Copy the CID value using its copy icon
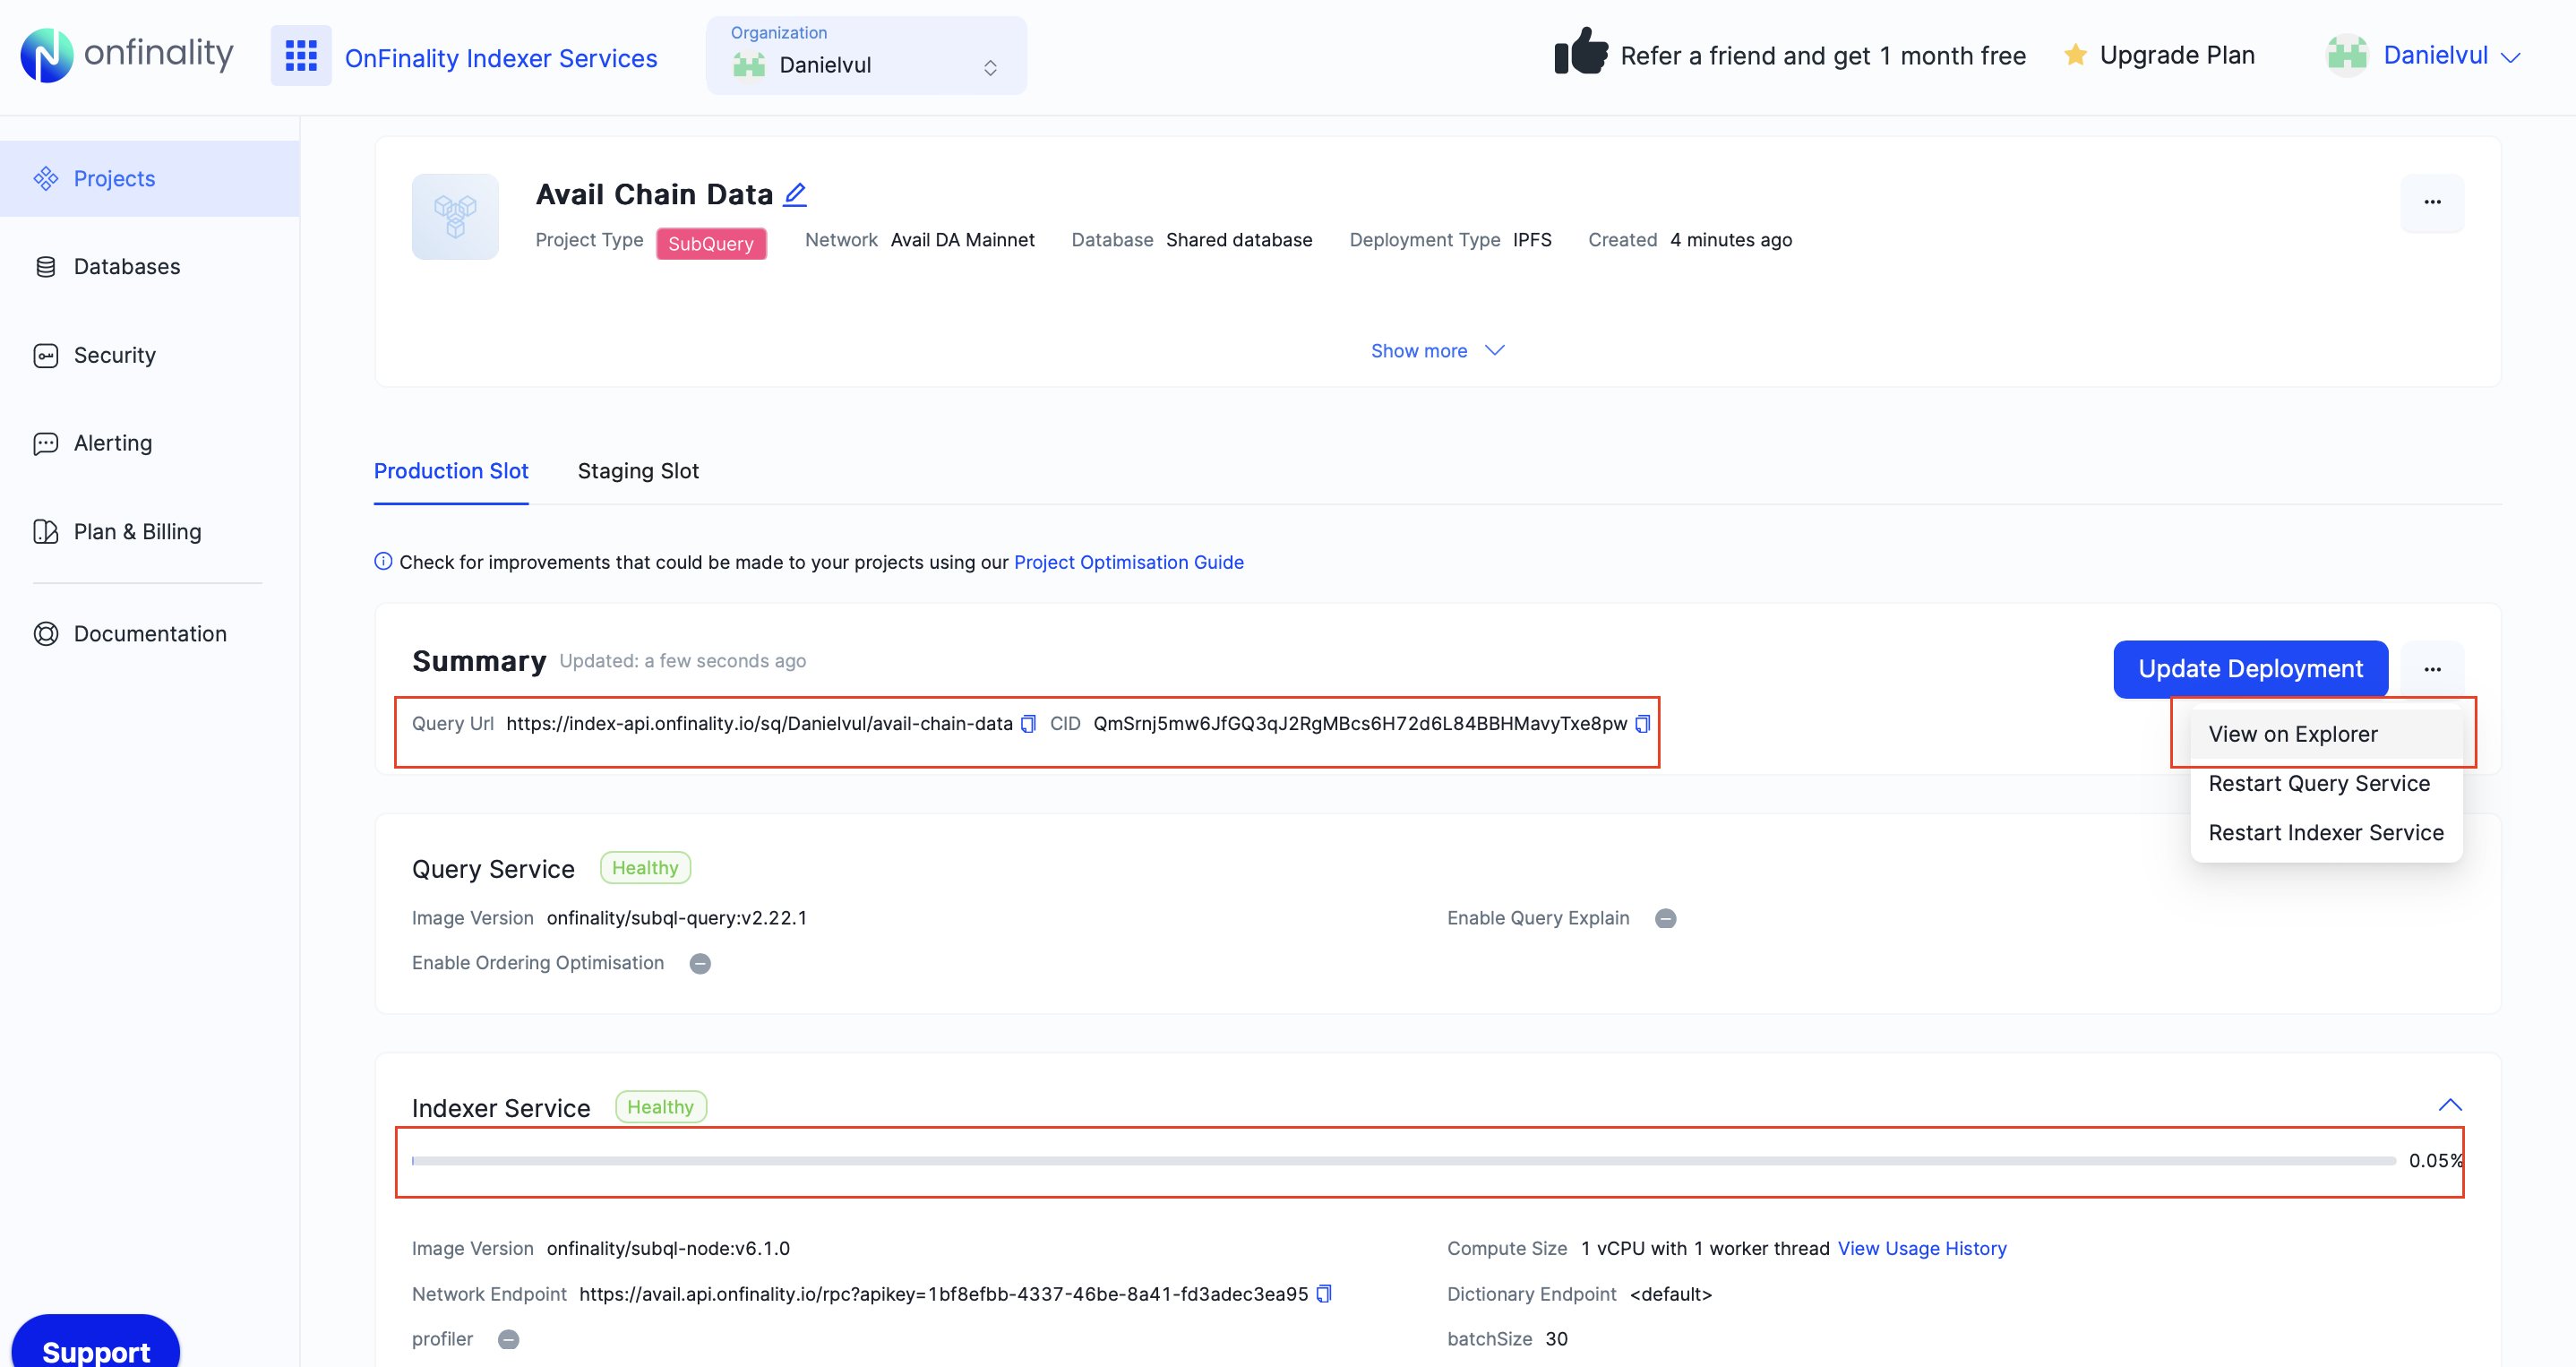The width and height of the screenshot is (2576, 1367). (1643, 723)
